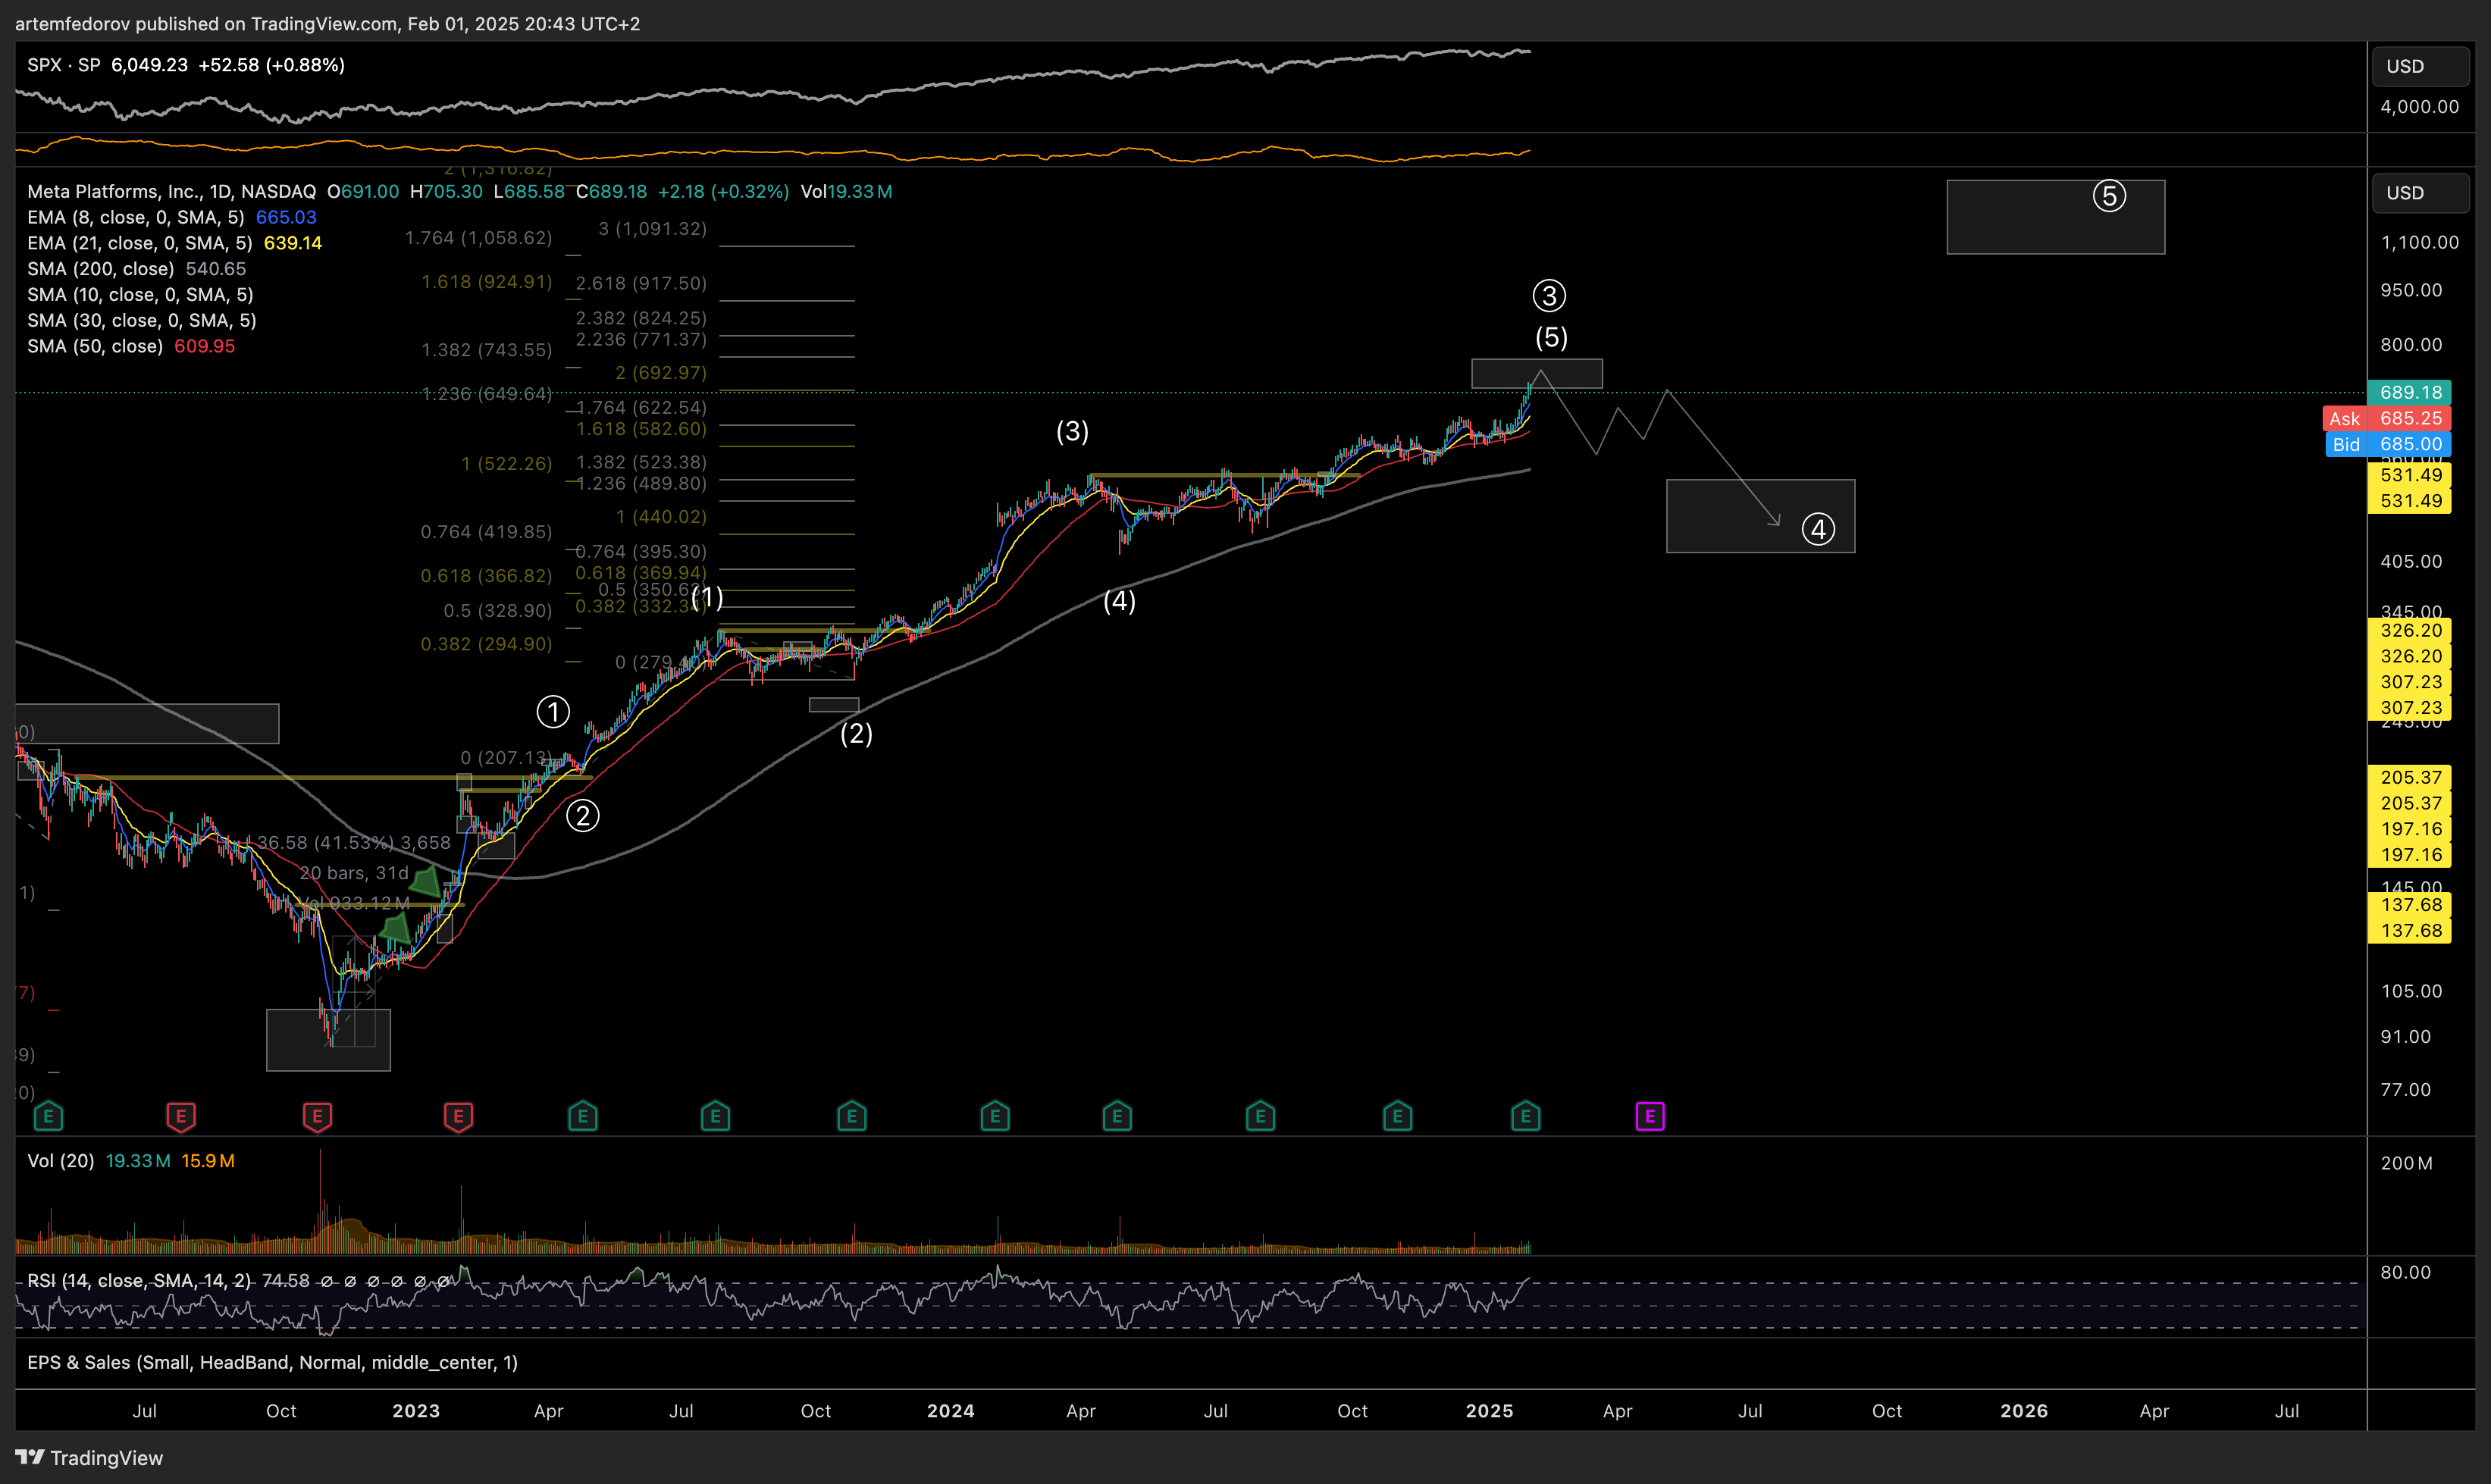Click the 2025 label on the time axis
The width and height of the screenshot is (2491, 1484).
[1489, 1411]
